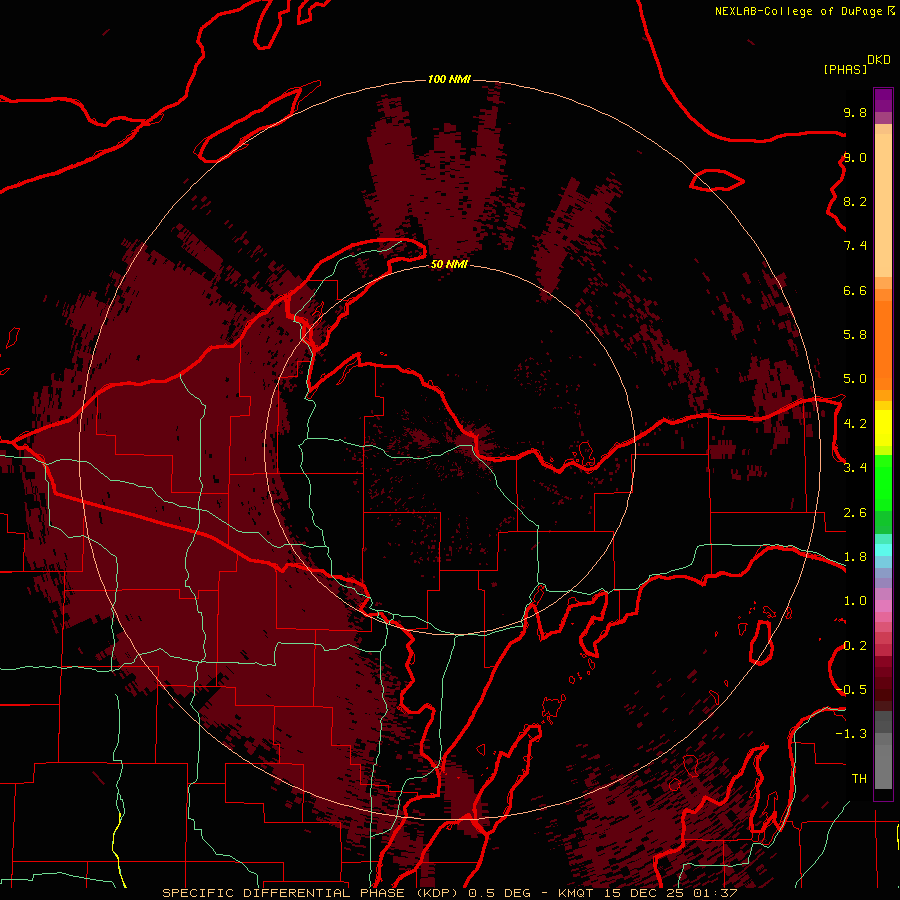The image size is (900, 900).
Task: Click the DKD label above the color scale
Action: pos(879,60)
